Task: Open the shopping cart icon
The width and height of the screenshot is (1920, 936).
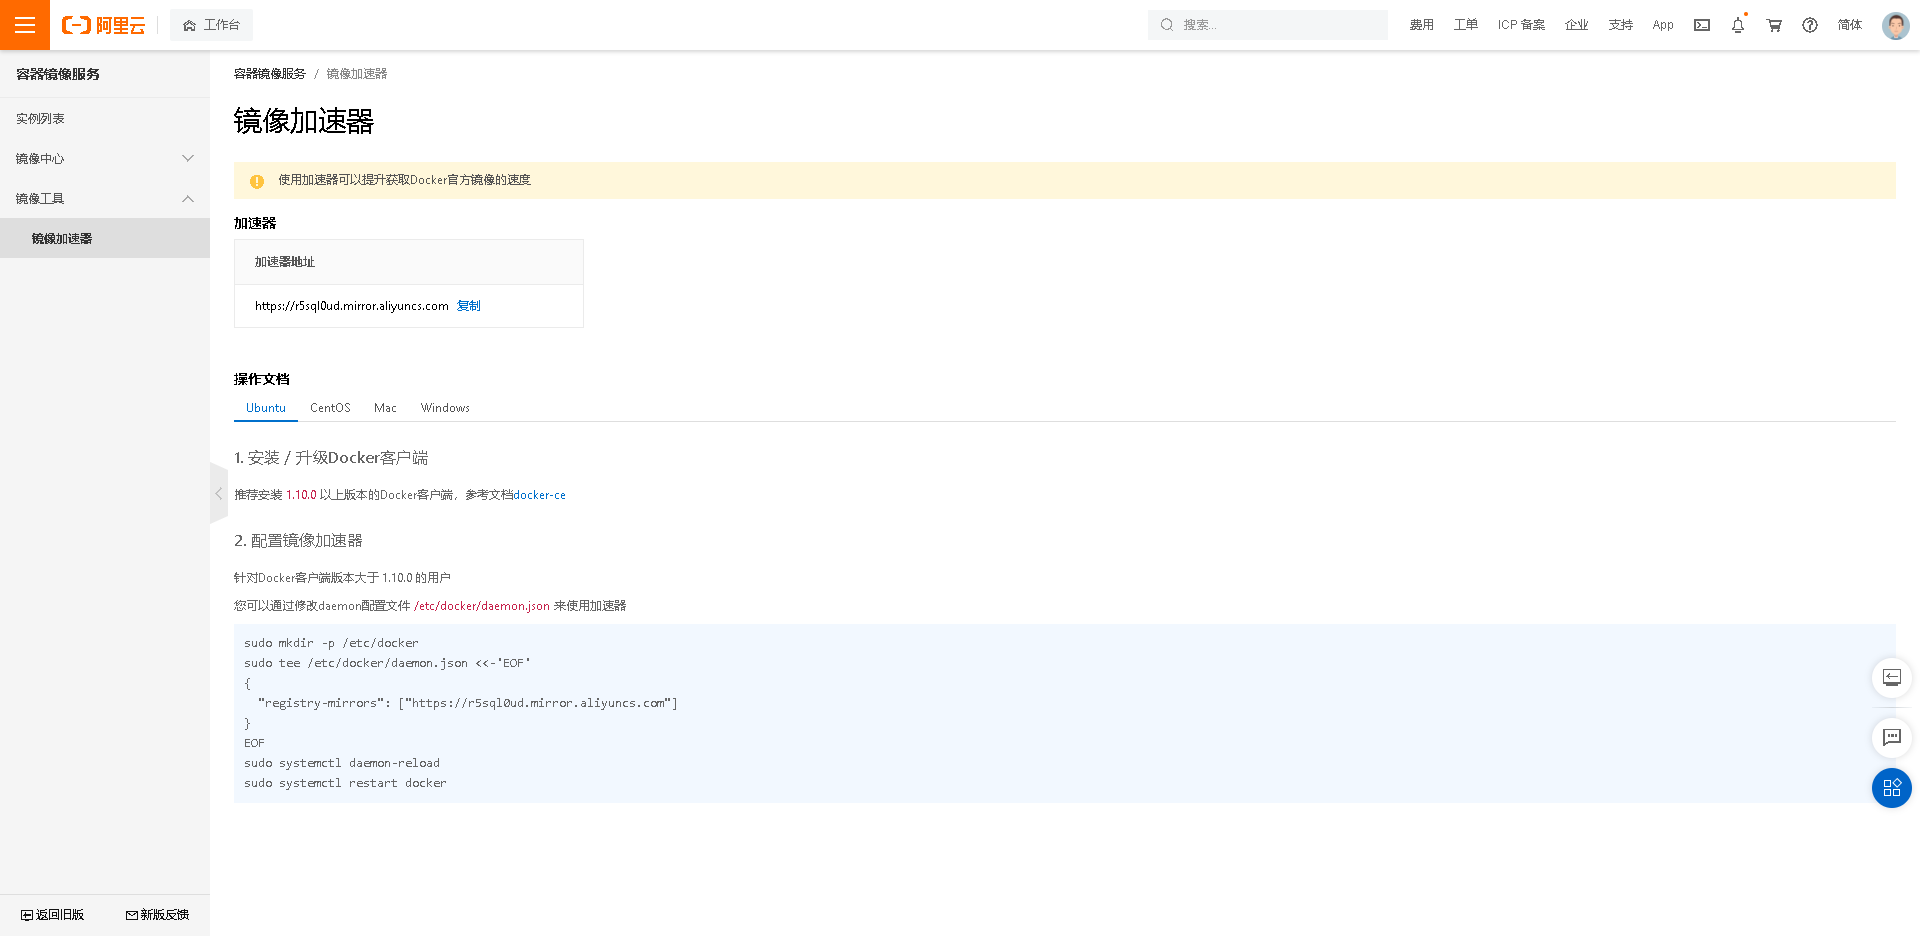Action: [1773, 25]
